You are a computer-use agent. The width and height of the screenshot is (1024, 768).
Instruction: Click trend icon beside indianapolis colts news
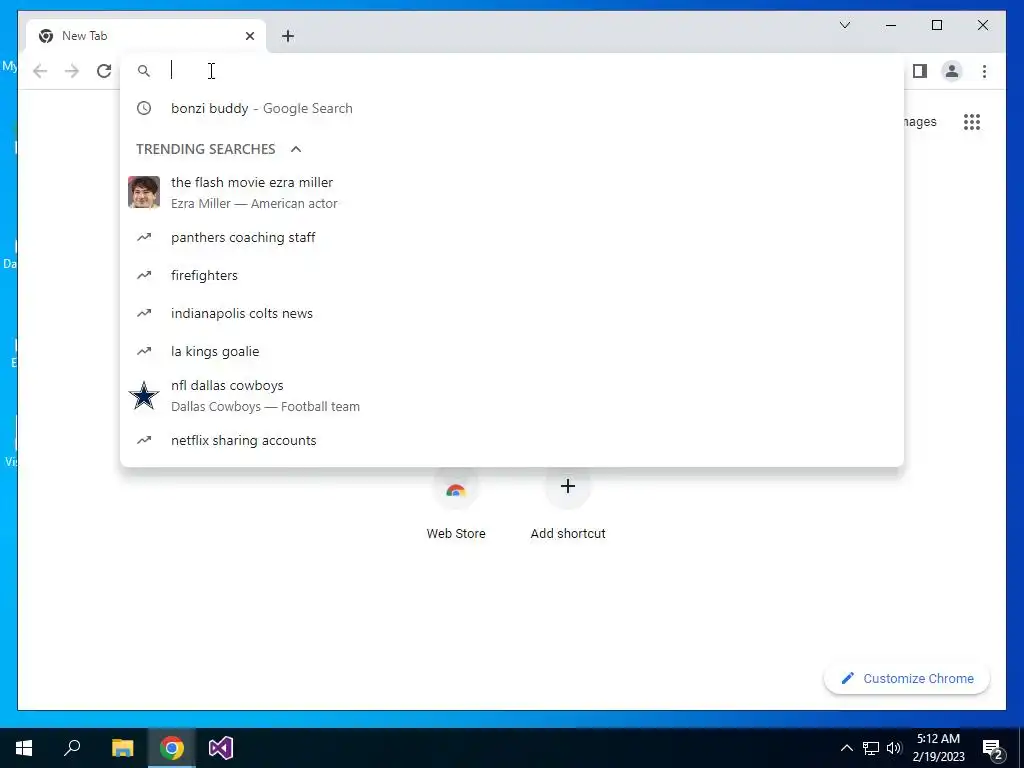click(144, 313)
